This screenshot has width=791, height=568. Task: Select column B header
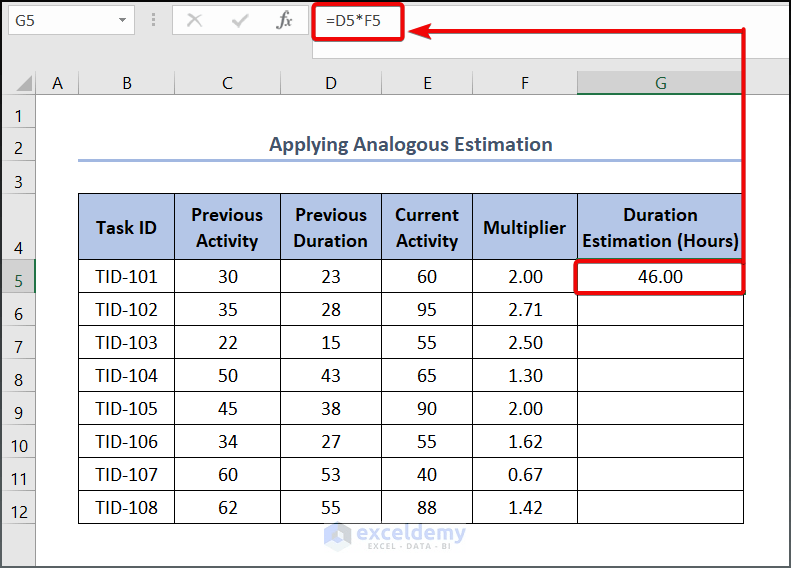coord(127,83)
